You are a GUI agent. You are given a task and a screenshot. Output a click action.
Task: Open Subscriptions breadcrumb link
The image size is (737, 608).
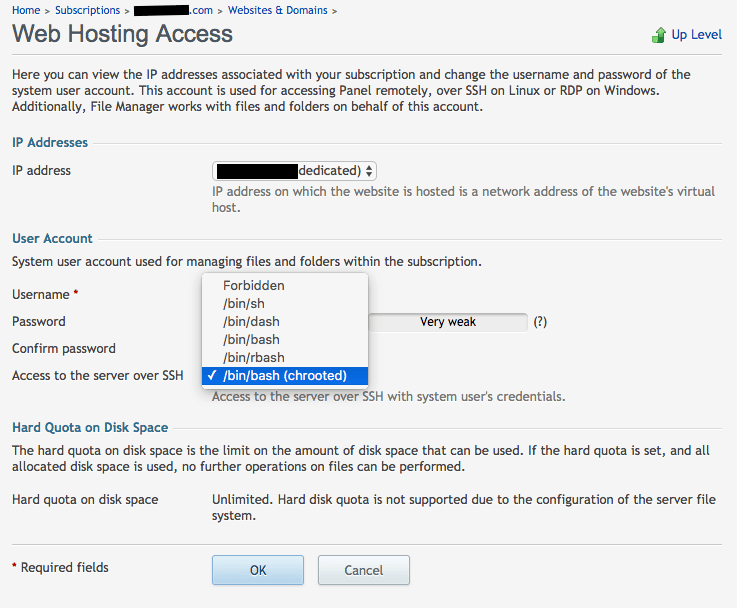(87, 10)
